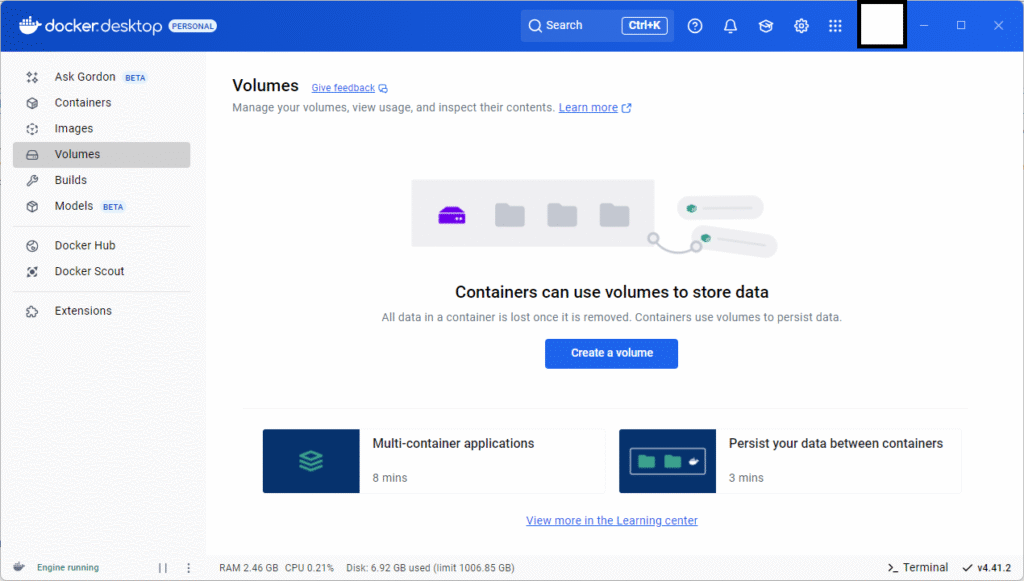Open the Terminal from status bar

point(918,567)
